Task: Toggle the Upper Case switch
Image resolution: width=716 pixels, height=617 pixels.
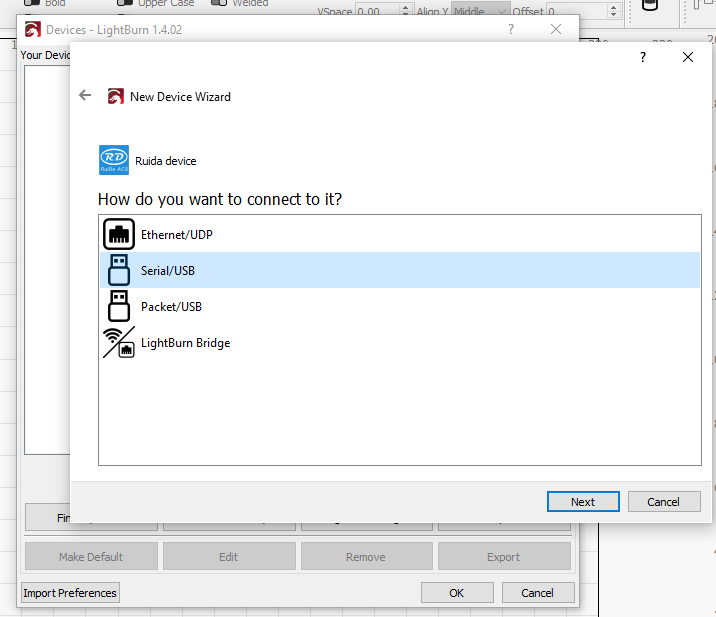Action: point(125,3)
